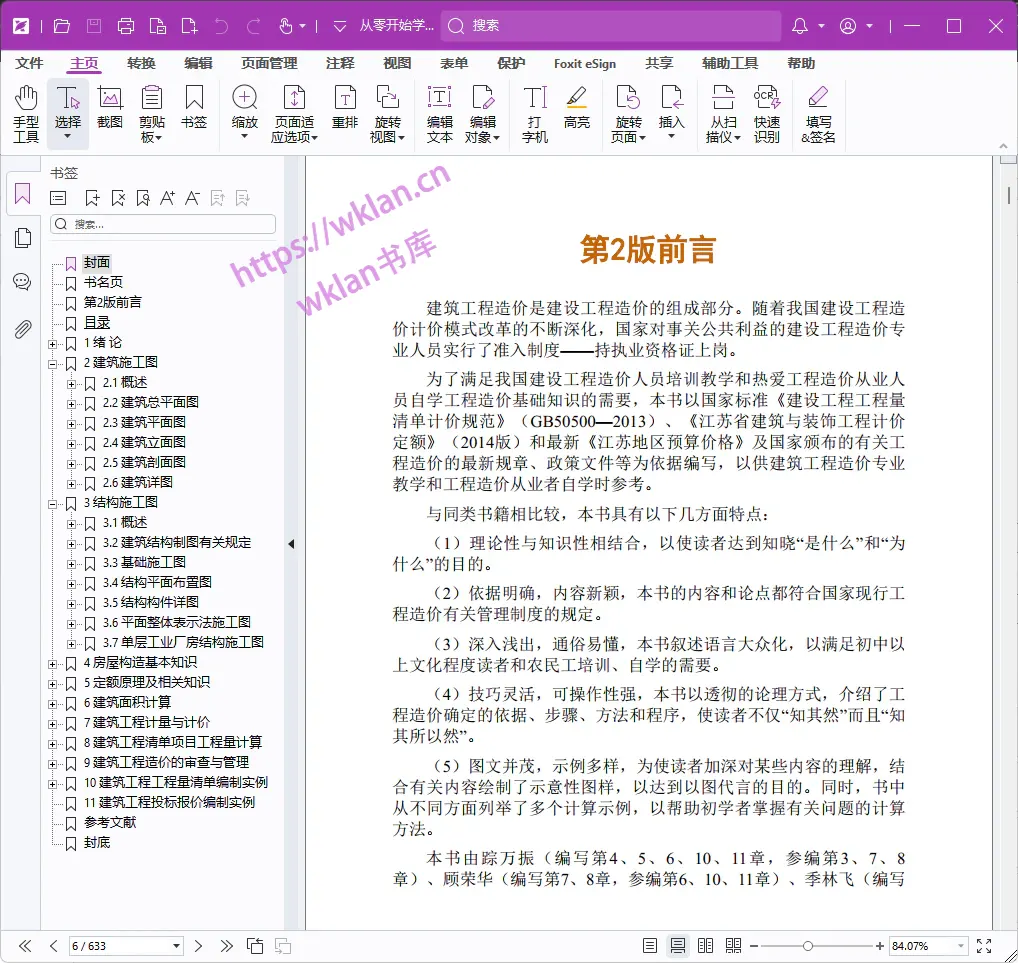Select the 目录 bookmark entry
This screenshot has width=1018, height=963.
tap(95, 322)
